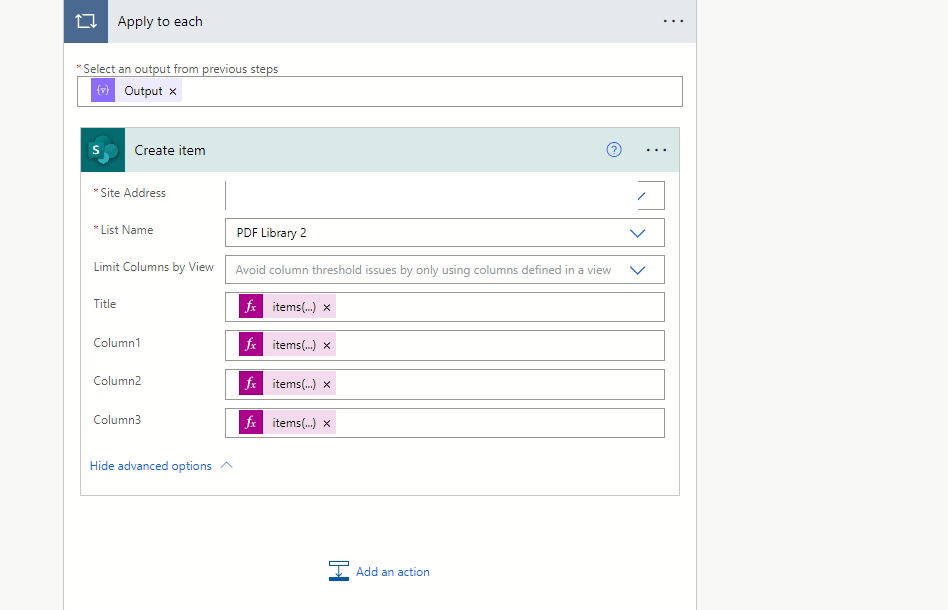The image size is (948, 610).
Task: Click inside the Column1 input box
Action: 444,345
